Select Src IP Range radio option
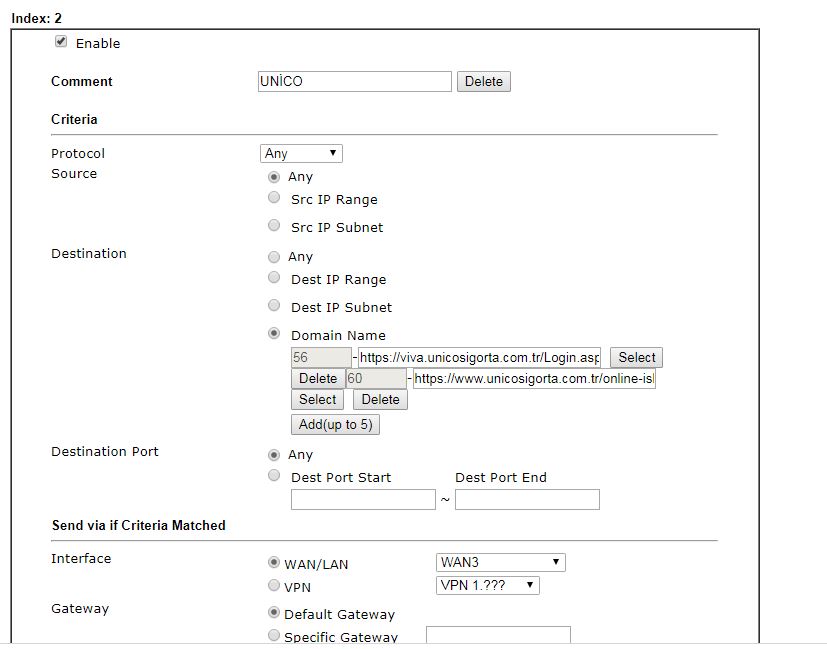 click(x=274, y=198)
